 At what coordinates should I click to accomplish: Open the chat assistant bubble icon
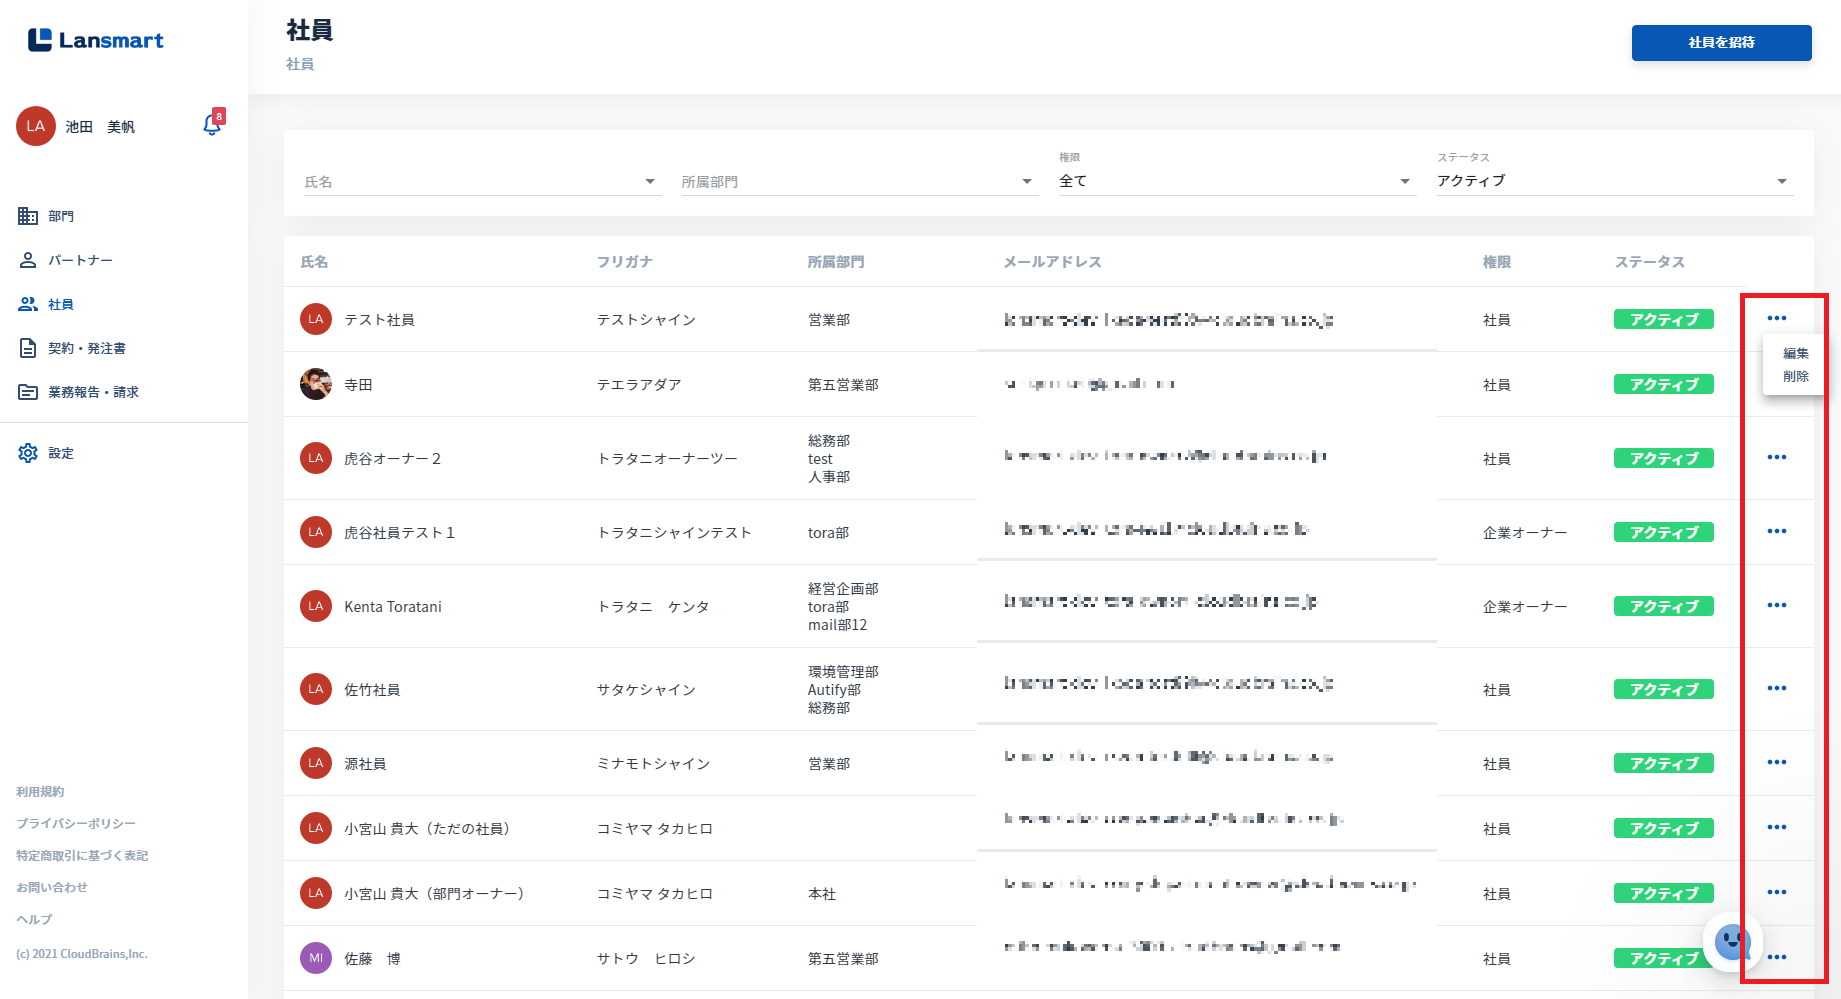[x=1732, y=941]
